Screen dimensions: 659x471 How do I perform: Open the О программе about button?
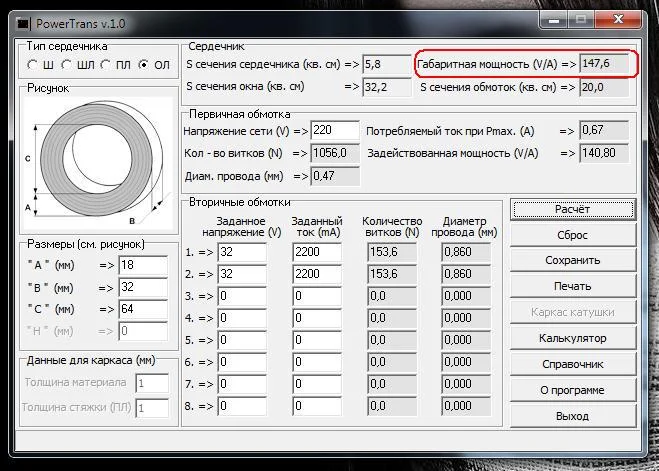pyautogui.click(x=573, y=391)
